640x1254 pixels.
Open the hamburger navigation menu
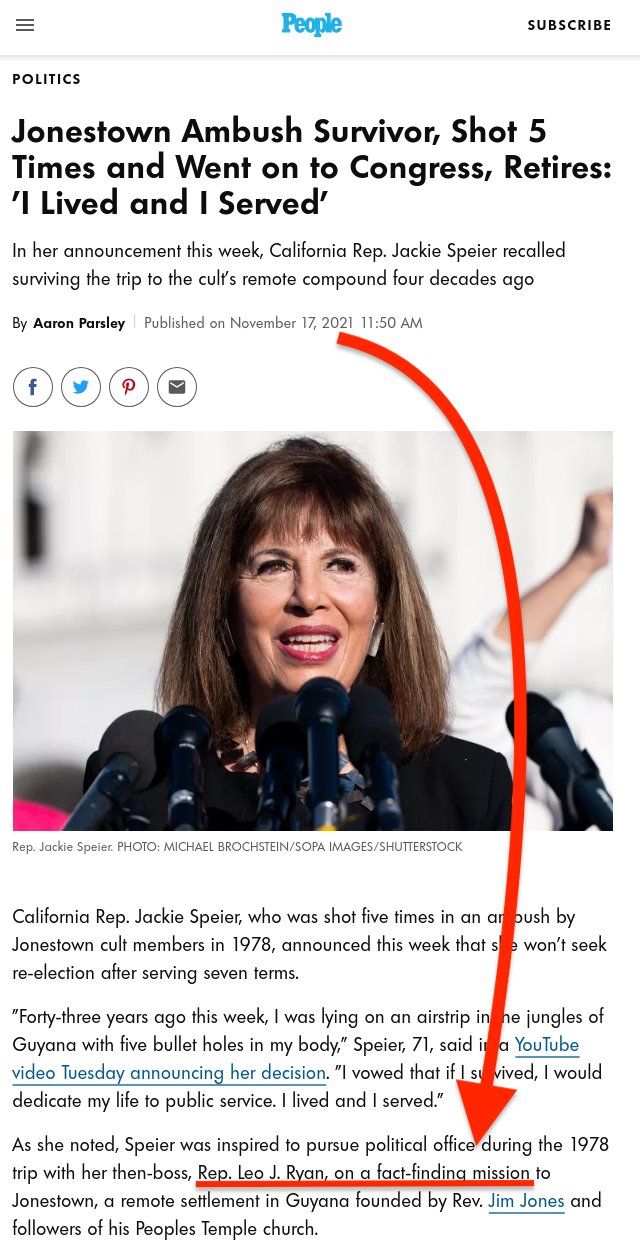click(x=25, y=26)
